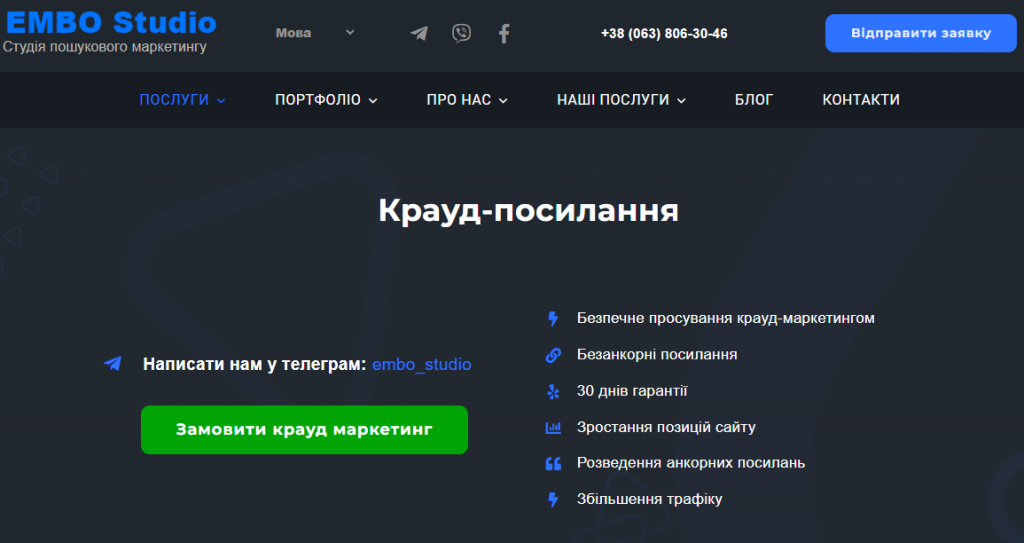Expand the 'НАШІ ПОСЛУГИ' dropdown menu
The width and height of the screenshot is (1024, 543).
621,100
